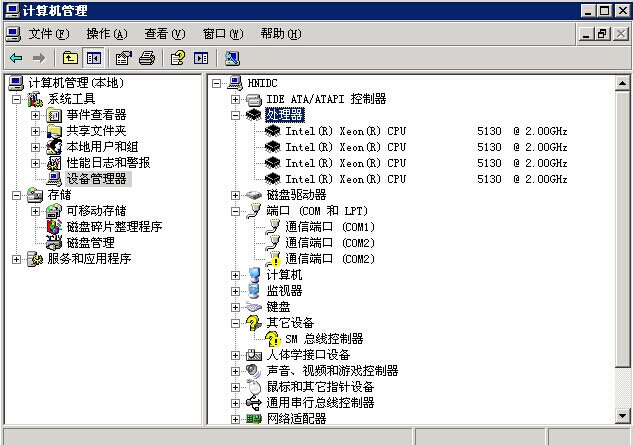Expand the 磁盘驱动器 node

click(236, 195)
